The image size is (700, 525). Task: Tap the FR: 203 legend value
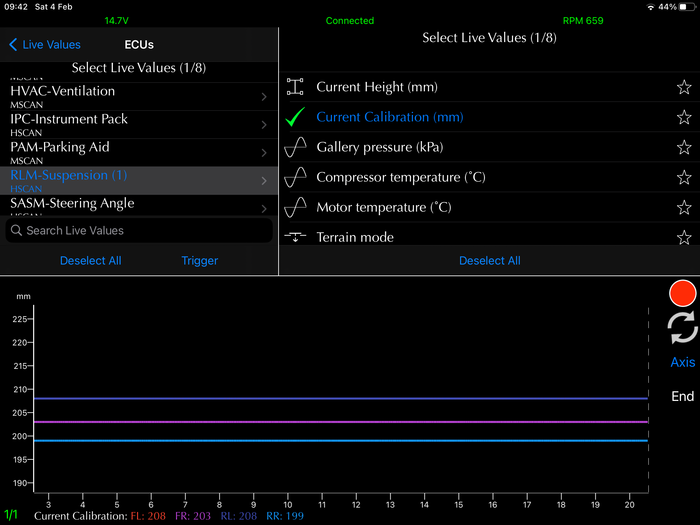(192, 516)
